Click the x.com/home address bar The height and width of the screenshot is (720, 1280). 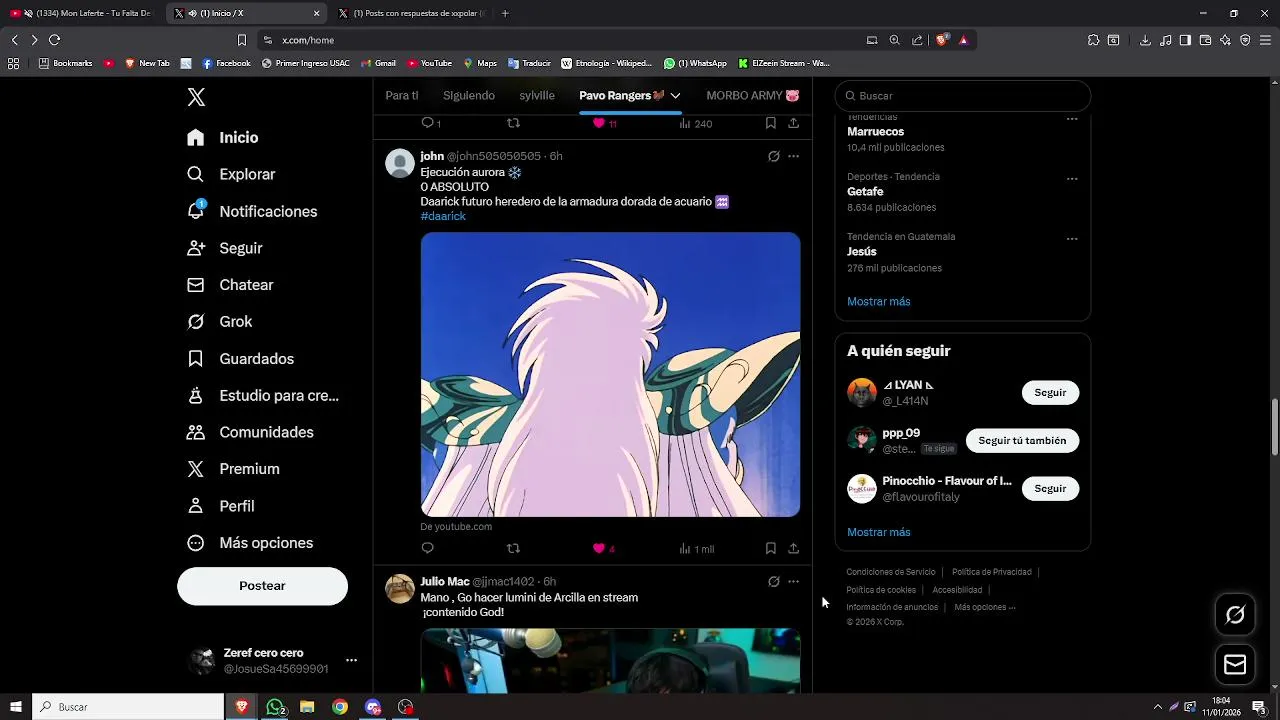click(x=308, y=40)
